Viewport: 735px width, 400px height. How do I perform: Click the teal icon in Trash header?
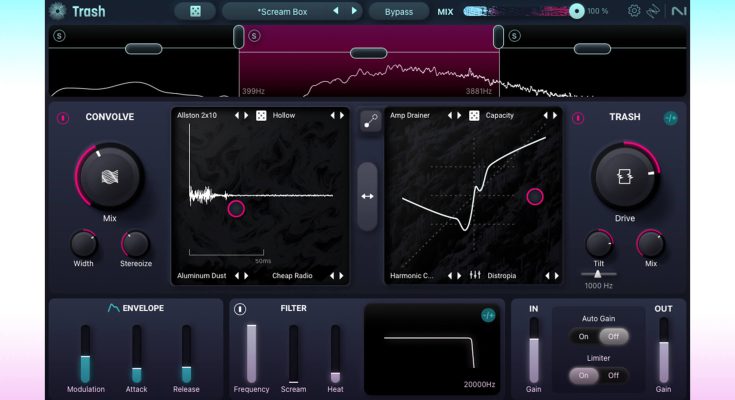coord(671,118)
